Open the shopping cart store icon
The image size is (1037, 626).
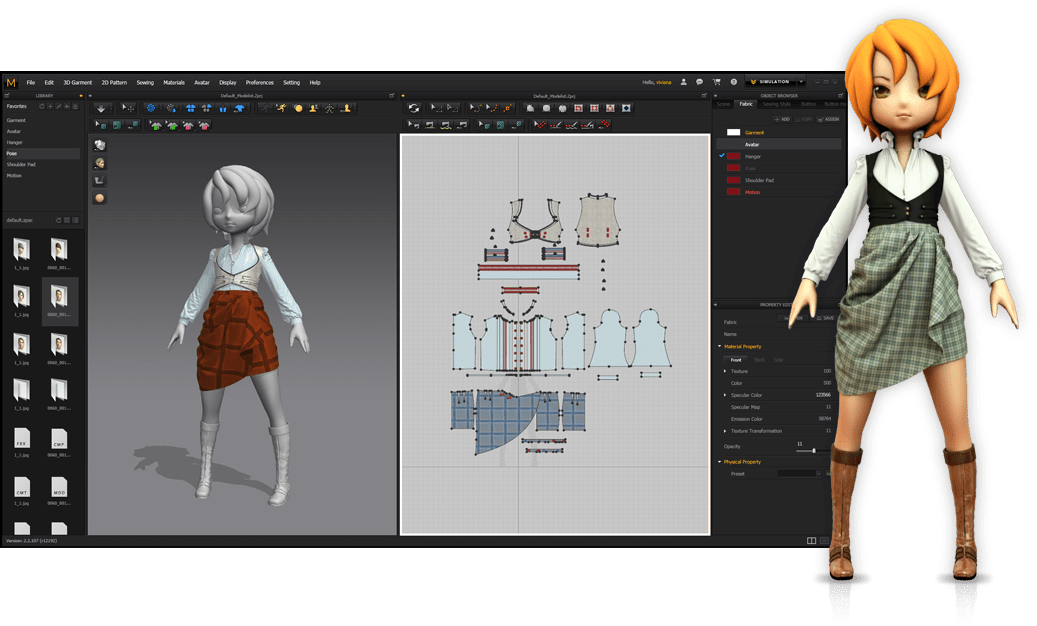point(717,82)
